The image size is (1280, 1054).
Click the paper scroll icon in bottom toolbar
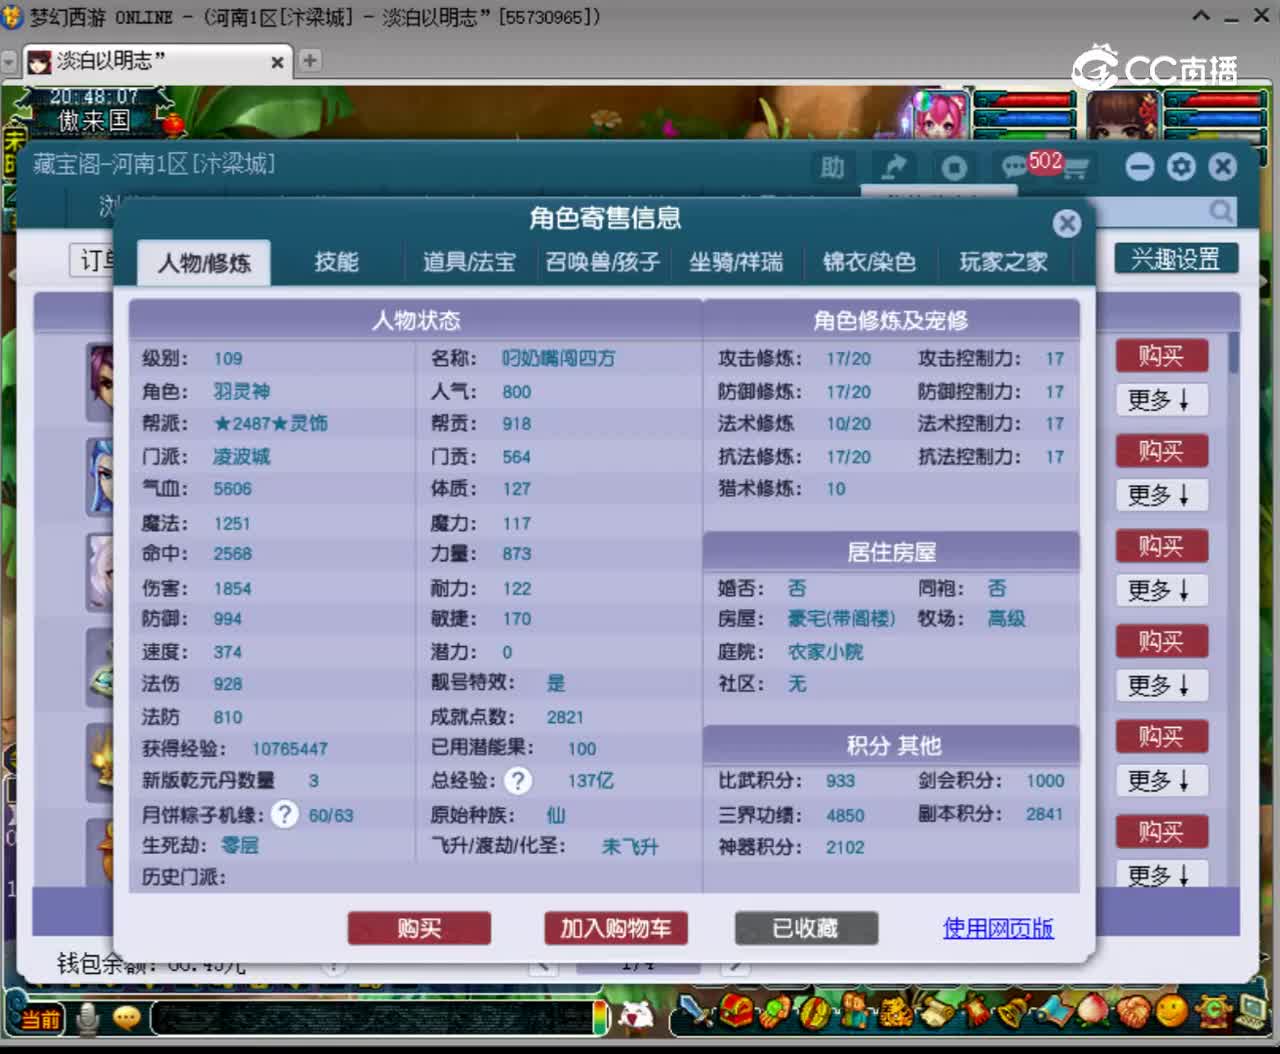(937, 1013)
